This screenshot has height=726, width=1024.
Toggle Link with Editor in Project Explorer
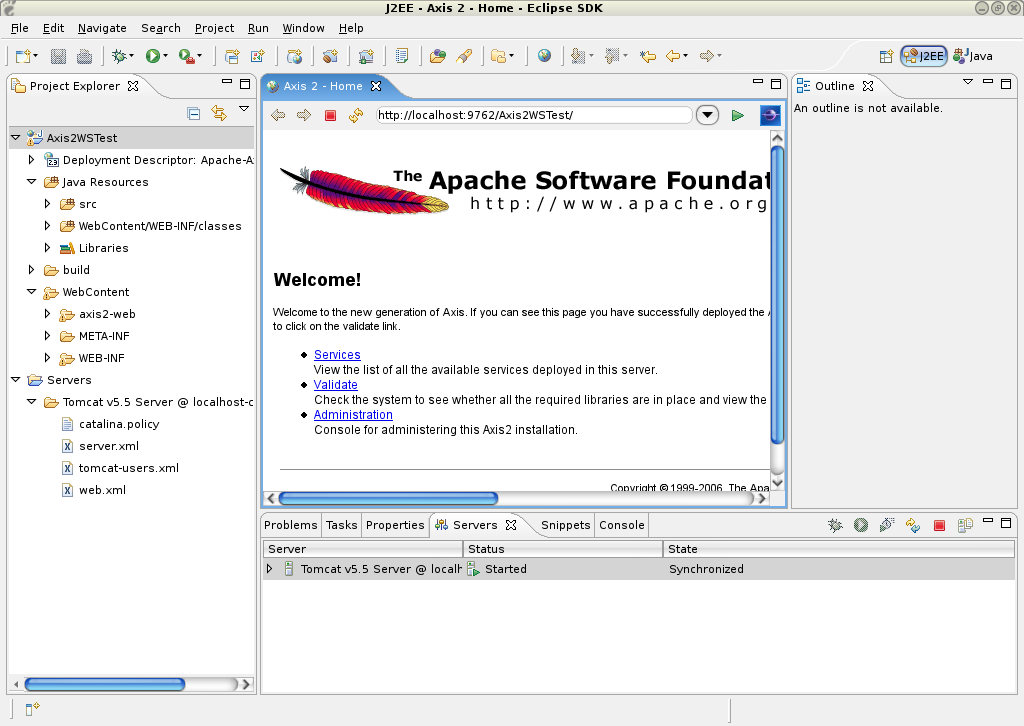[x=219, y=113]
